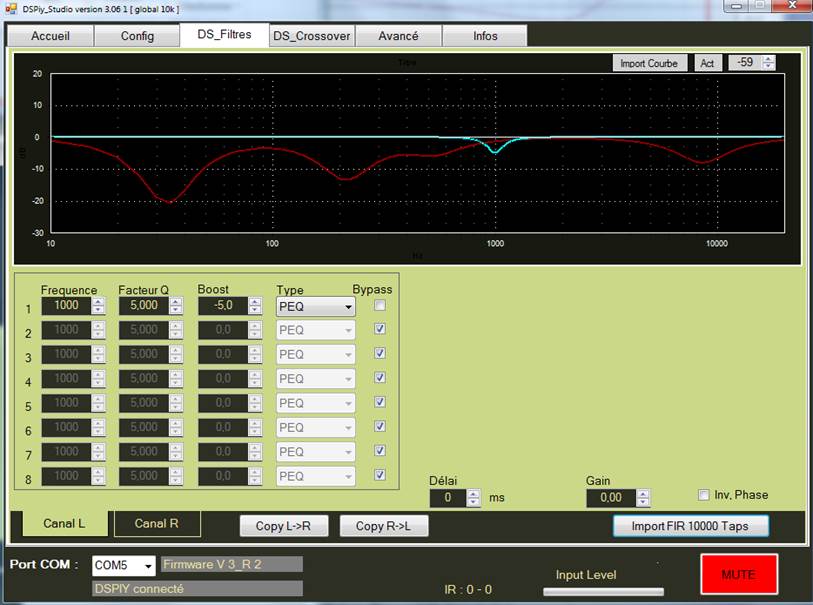The image size is (813, 605).
Task: Click the Import Courbe button
Action: 649,63
